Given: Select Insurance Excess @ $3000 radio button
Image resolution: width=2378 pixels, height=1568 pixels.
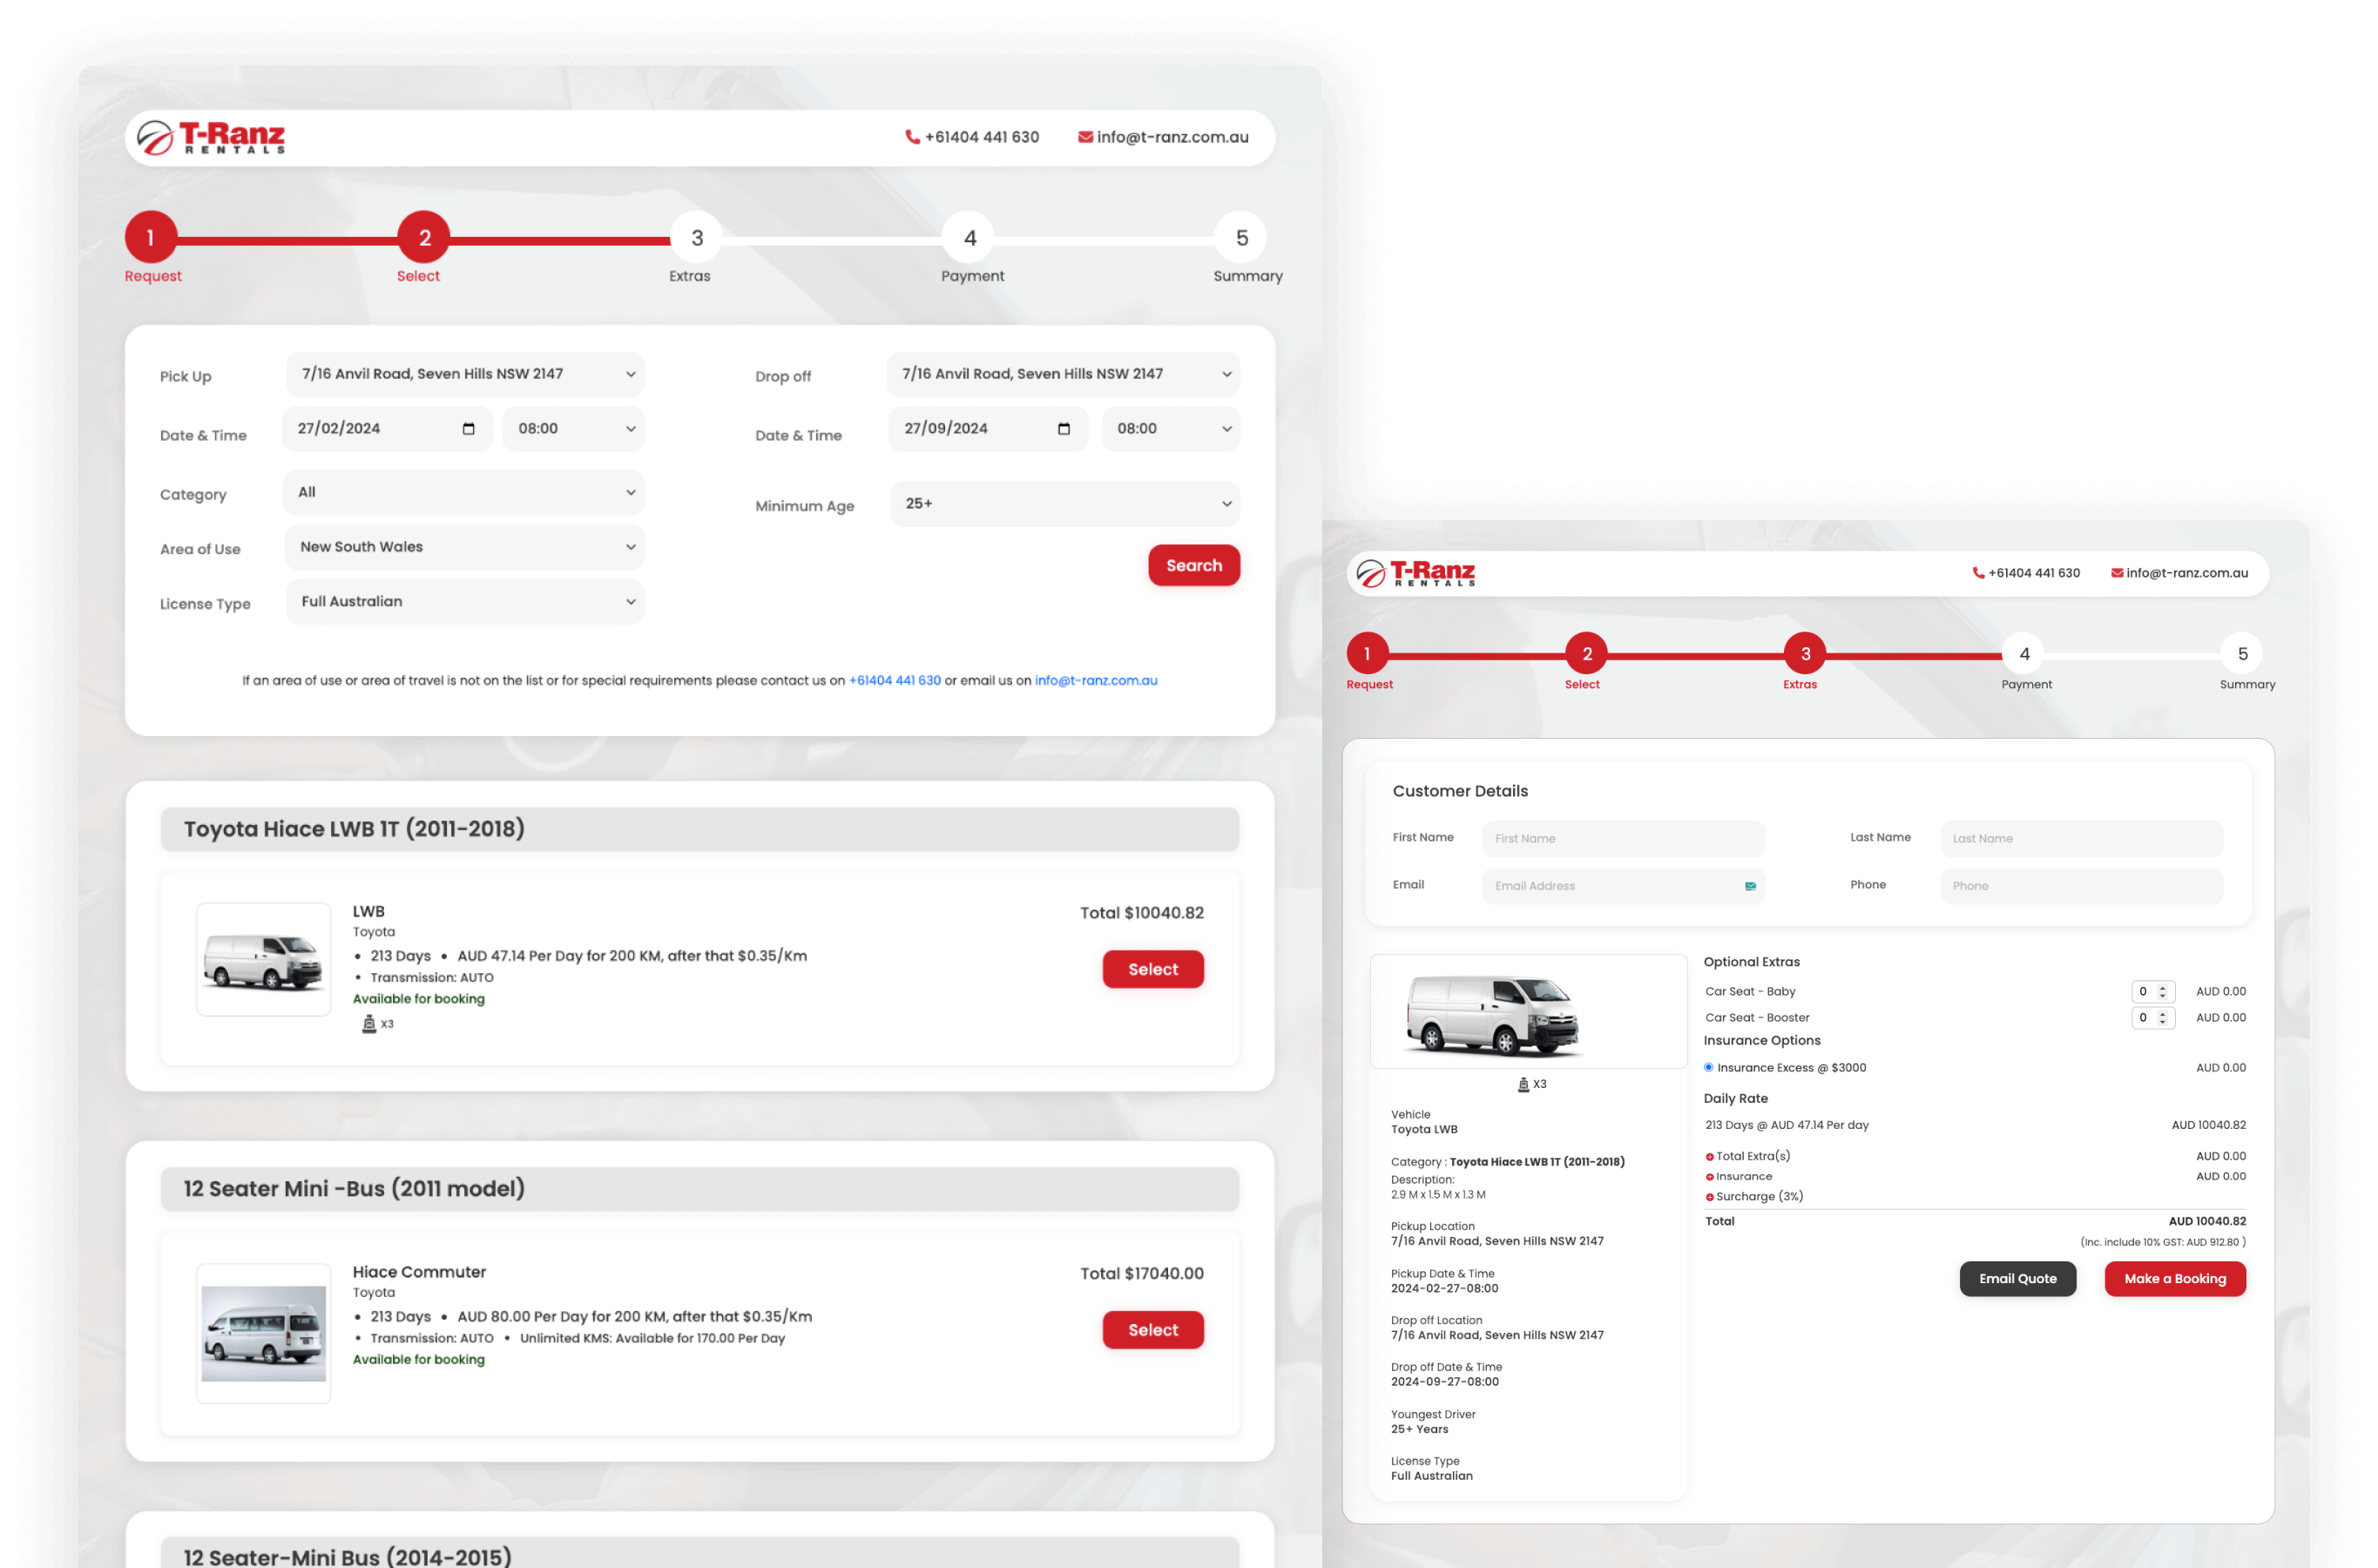Looking at the screenshot, I should pos(1708,1067).
